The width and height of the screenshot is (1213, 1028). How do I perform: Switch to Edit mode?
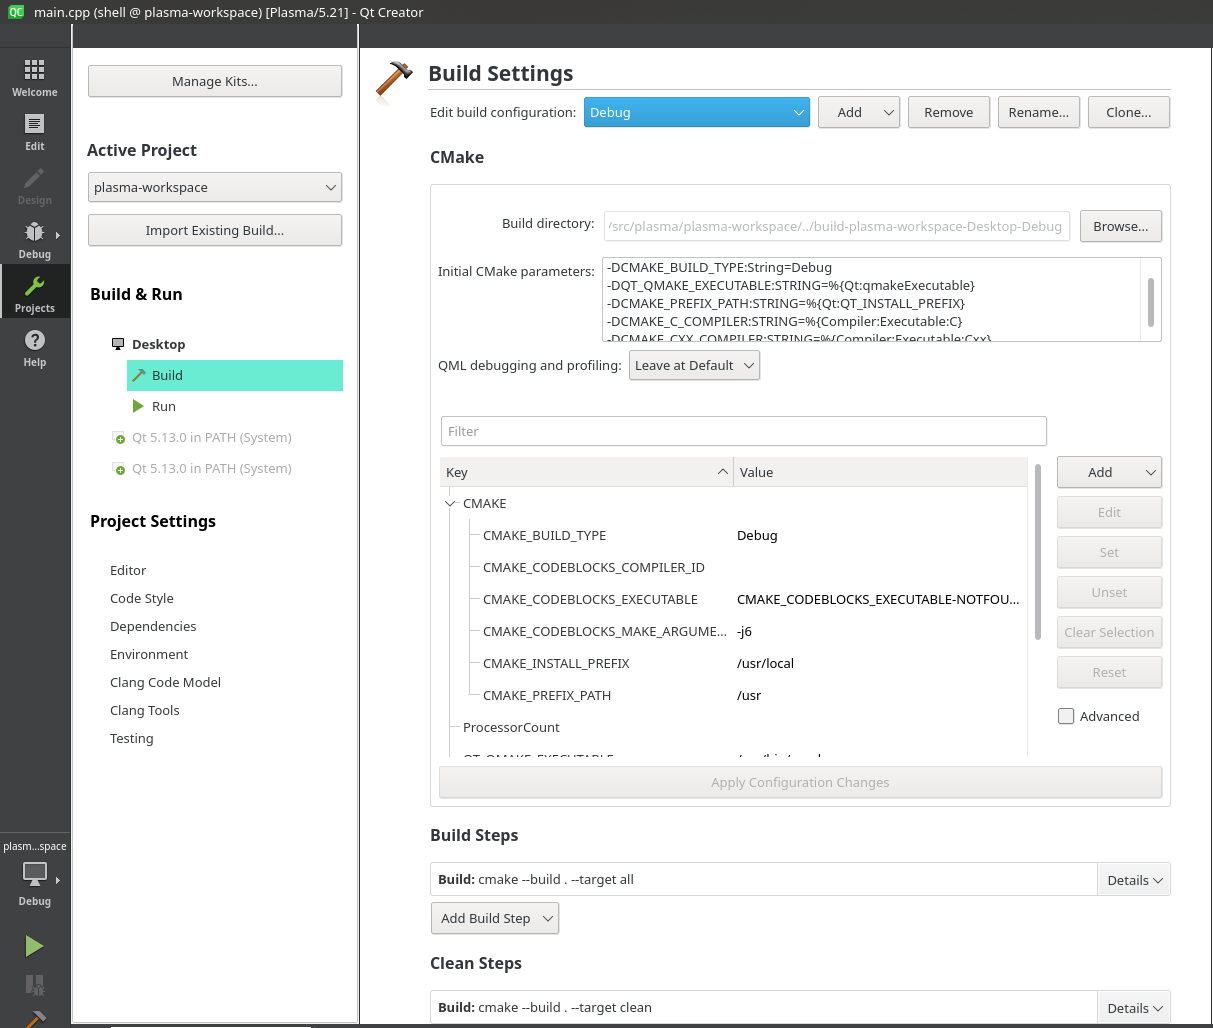[x=35, y=132]
